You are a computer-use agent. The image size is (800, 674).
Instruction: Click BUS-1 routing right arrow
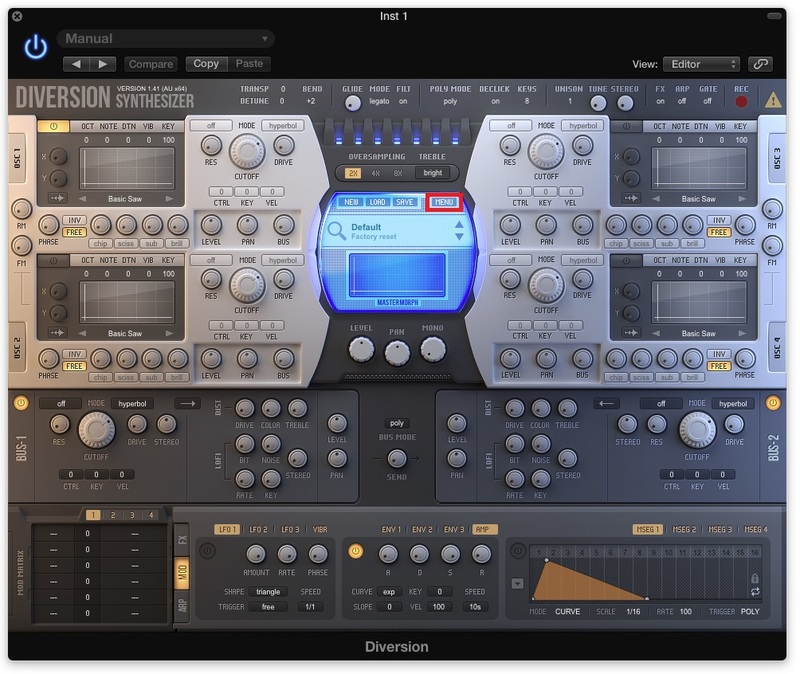point(187,404)
